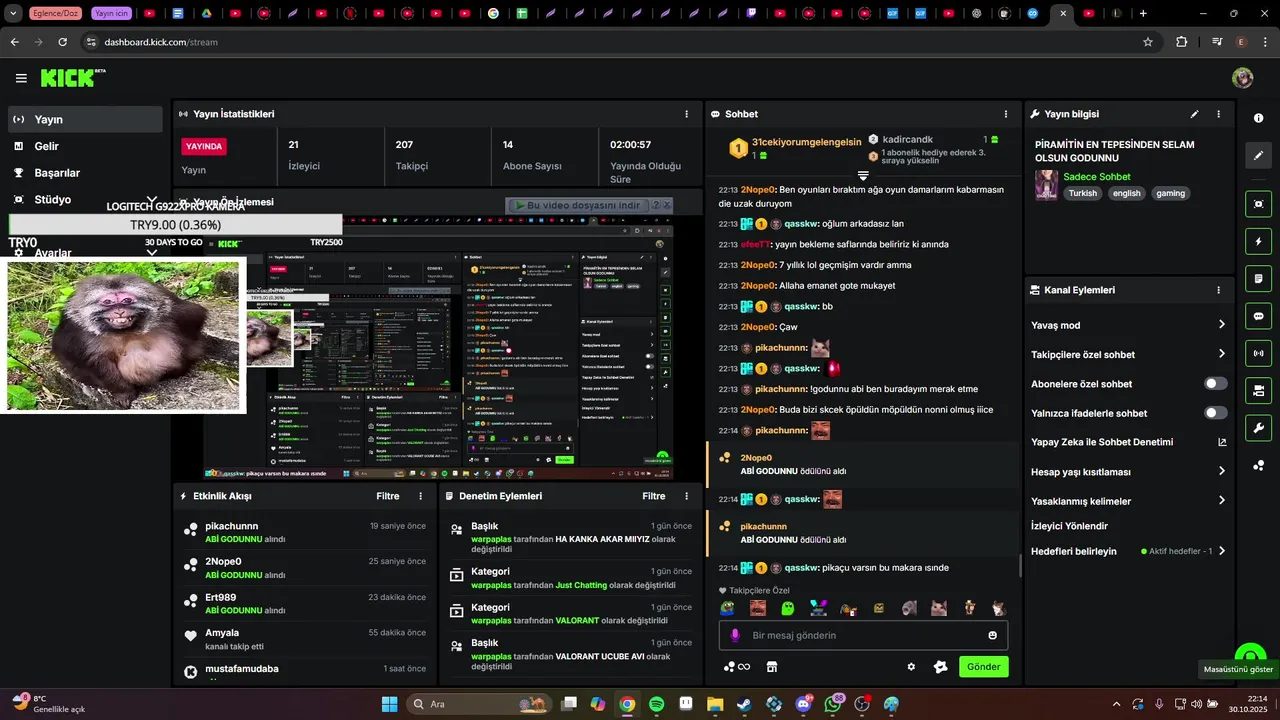The height and width of the screenshot is (720, 1280).
Task: Open Yayın İstatistikleri three-dot menu
Action: 686,114
